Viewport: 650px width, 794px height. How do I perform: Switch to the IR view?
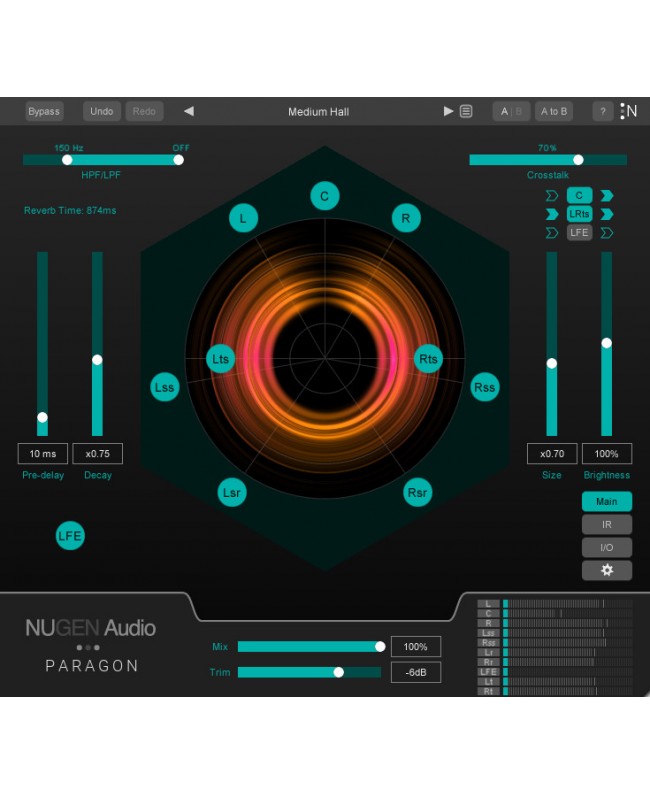(x=606, y=525)
